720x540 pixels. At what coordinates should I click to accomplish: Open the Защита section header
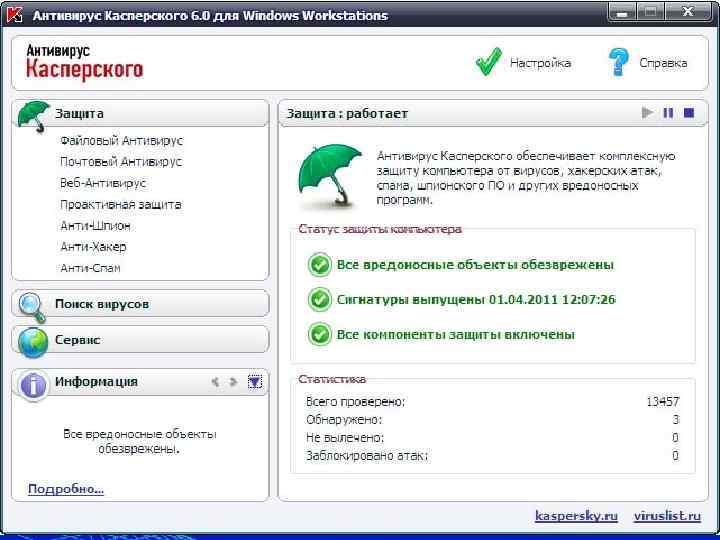point(140,113)
